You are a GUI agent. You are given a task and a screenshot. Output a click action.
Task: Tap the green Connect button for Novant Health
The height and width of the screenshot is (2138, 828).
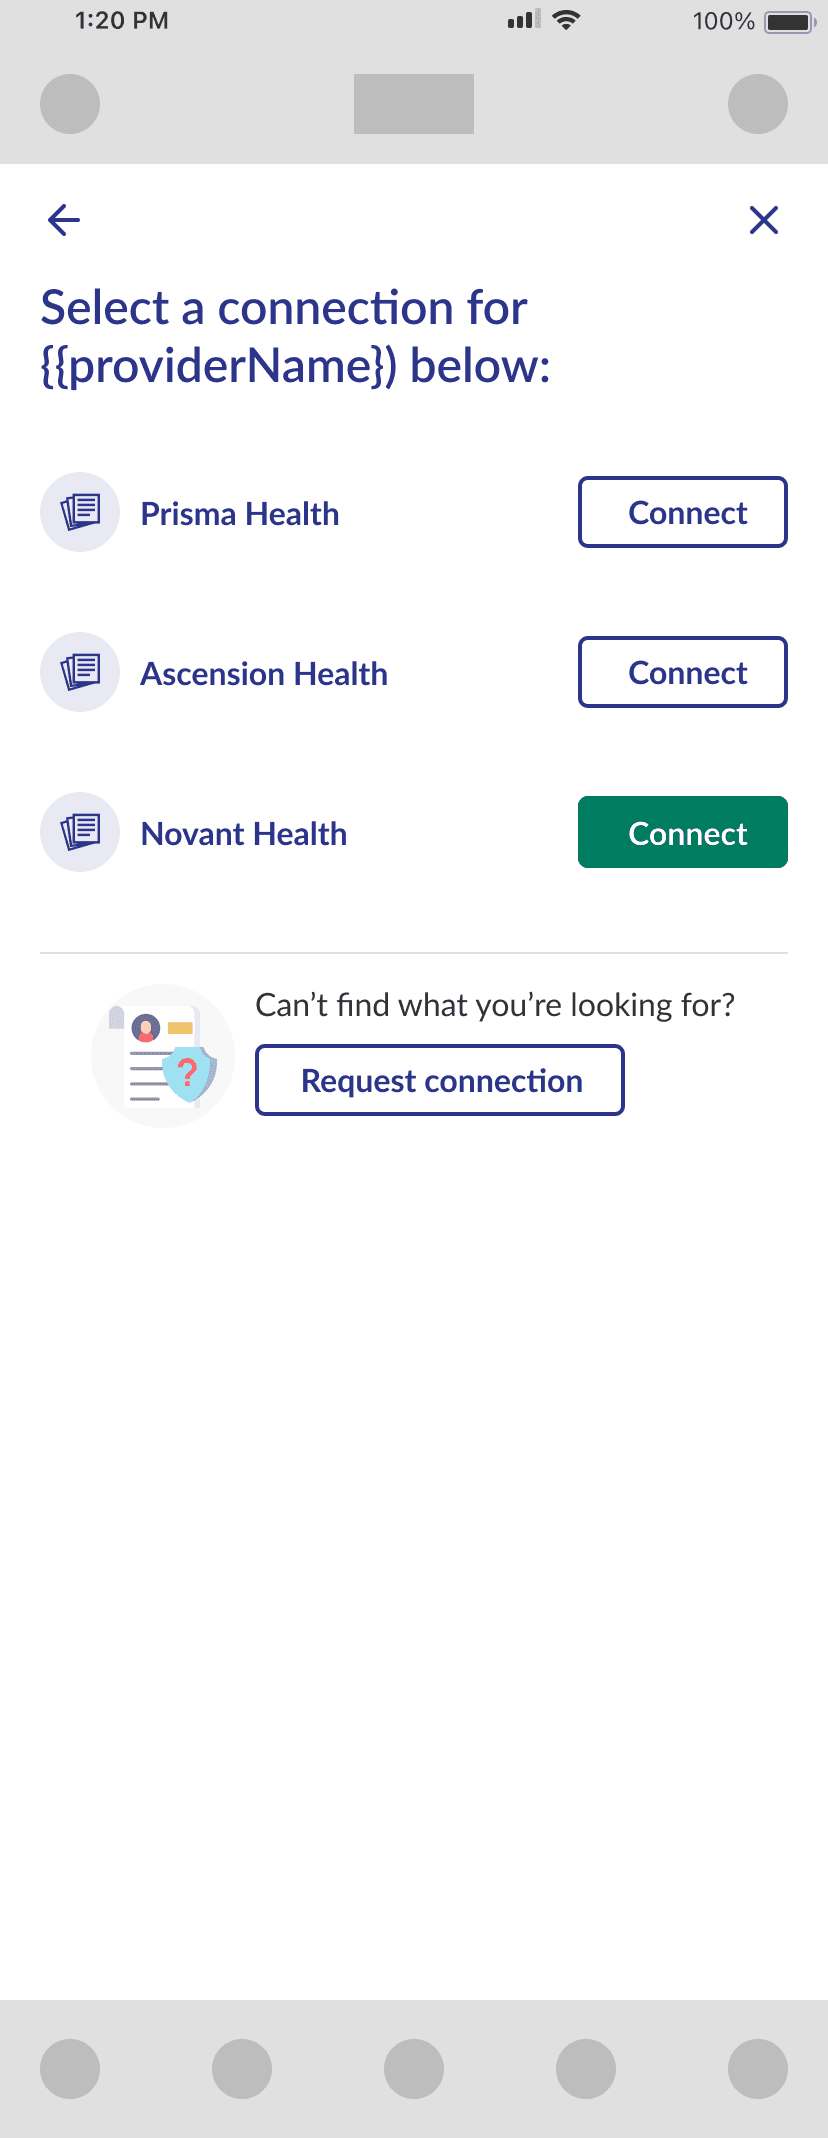coord(683,832)
